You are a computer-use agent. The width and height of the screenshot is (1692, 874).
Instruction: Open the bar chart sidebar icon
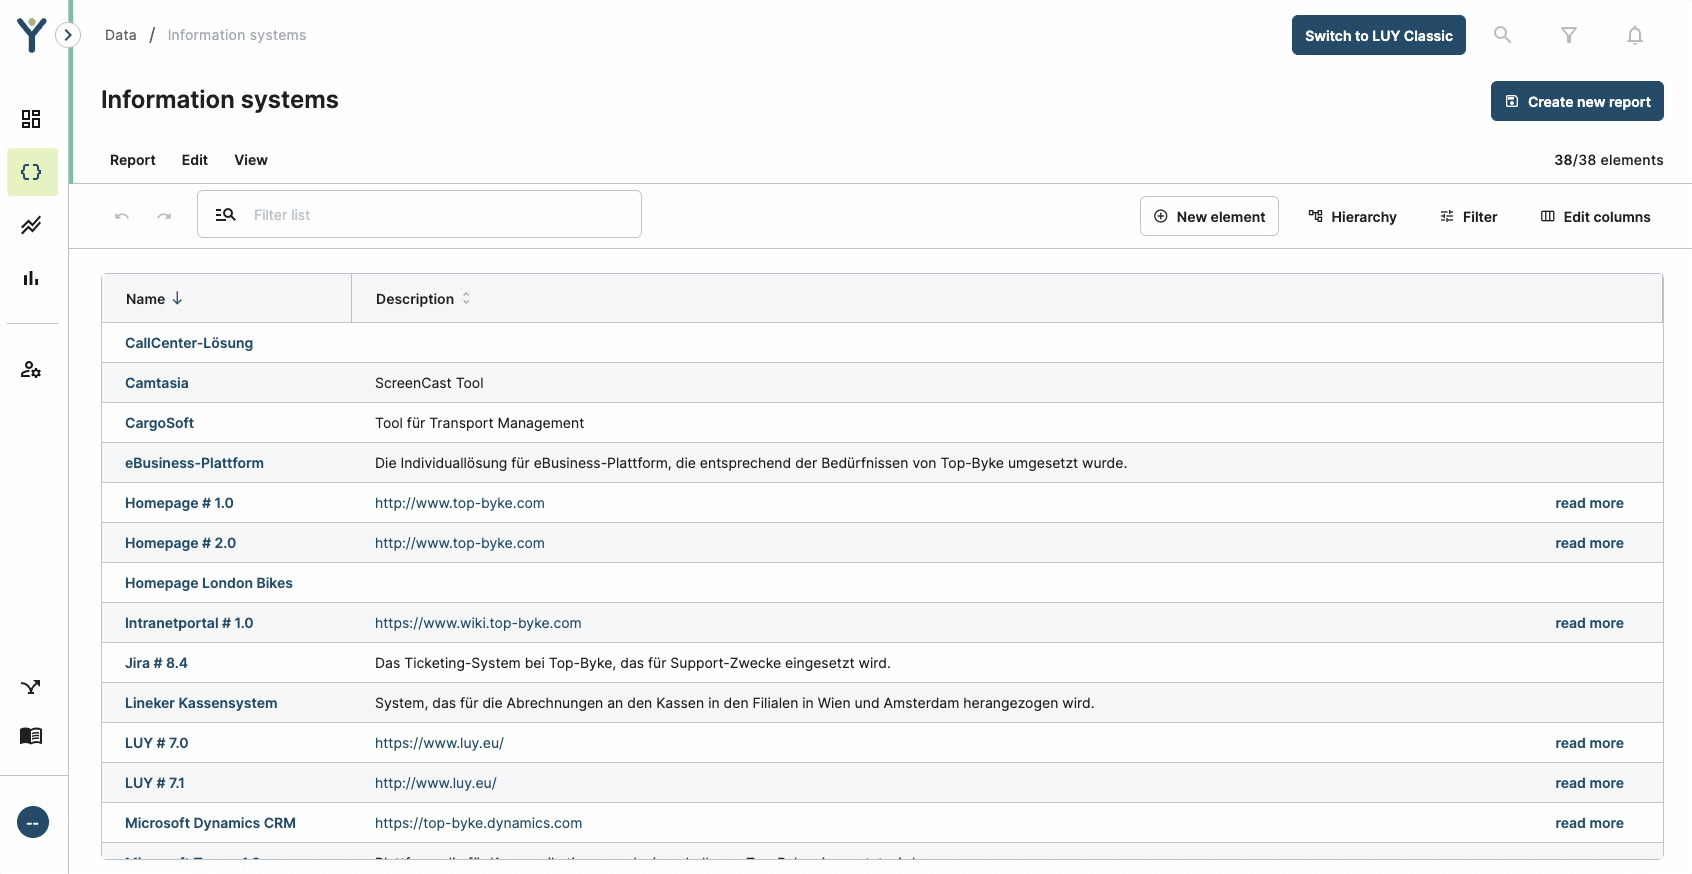(x=31, y=278)
